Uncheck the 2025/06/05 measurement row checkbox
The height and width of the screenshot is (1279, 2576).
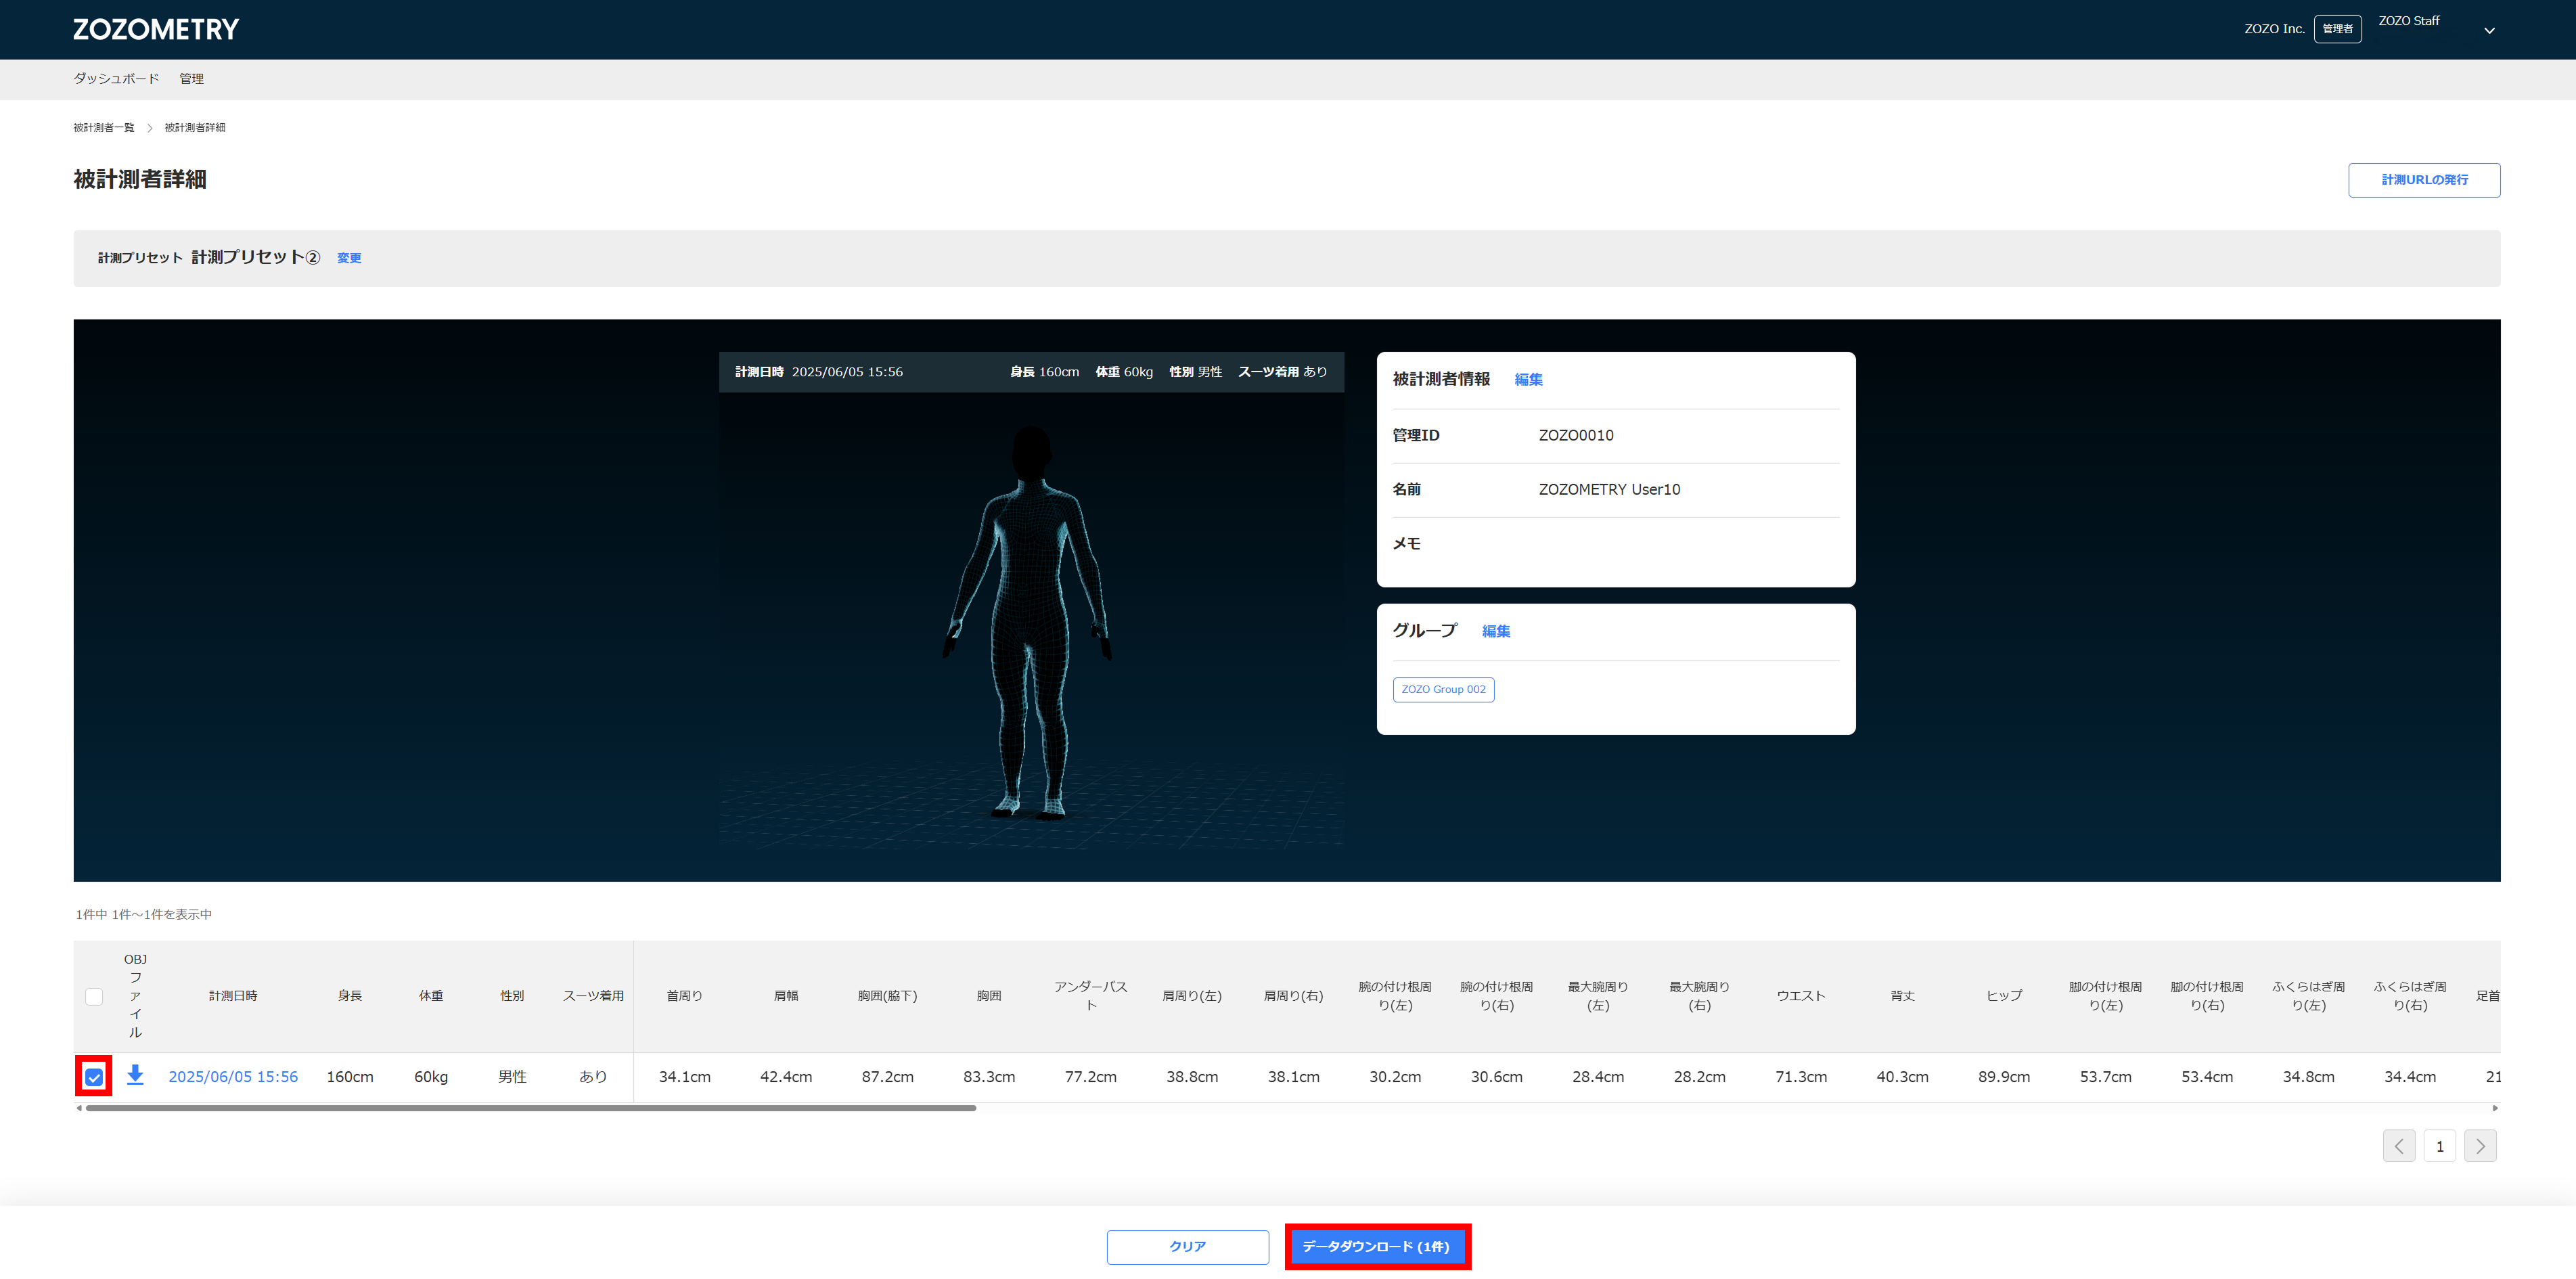coord(94,1077)
